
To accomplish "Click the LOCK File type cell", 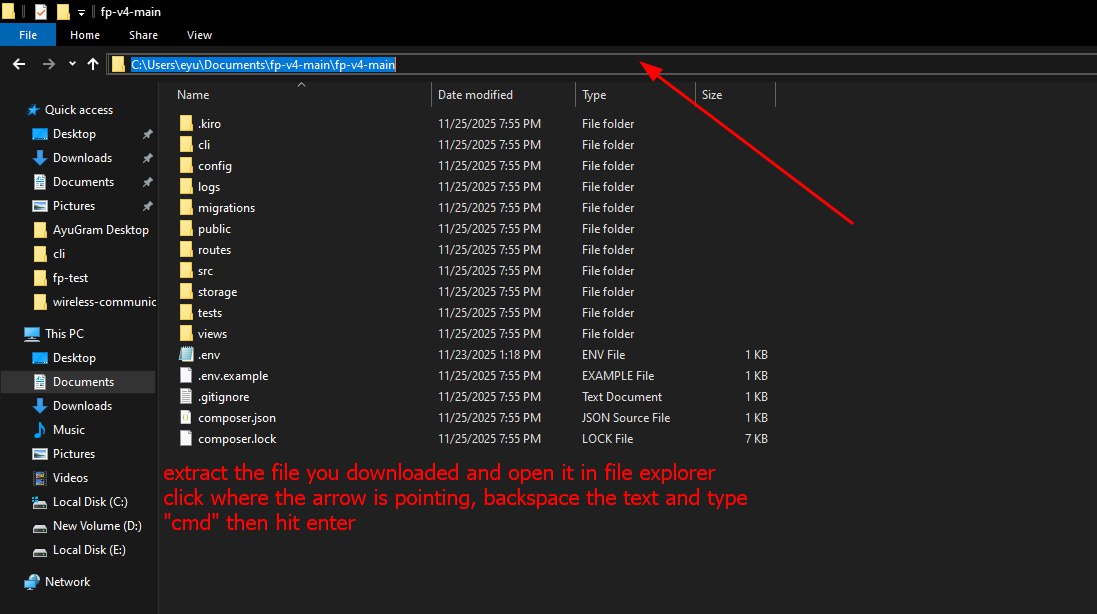I will point(607,438).
